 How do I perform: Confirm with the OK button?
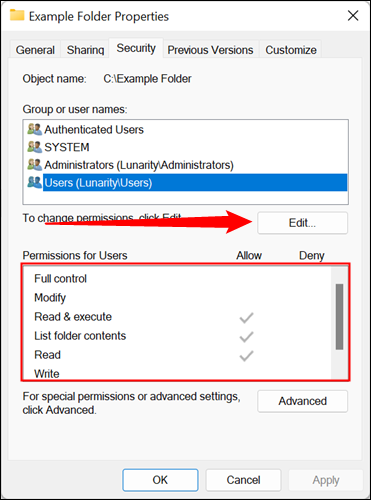point(160,480)
